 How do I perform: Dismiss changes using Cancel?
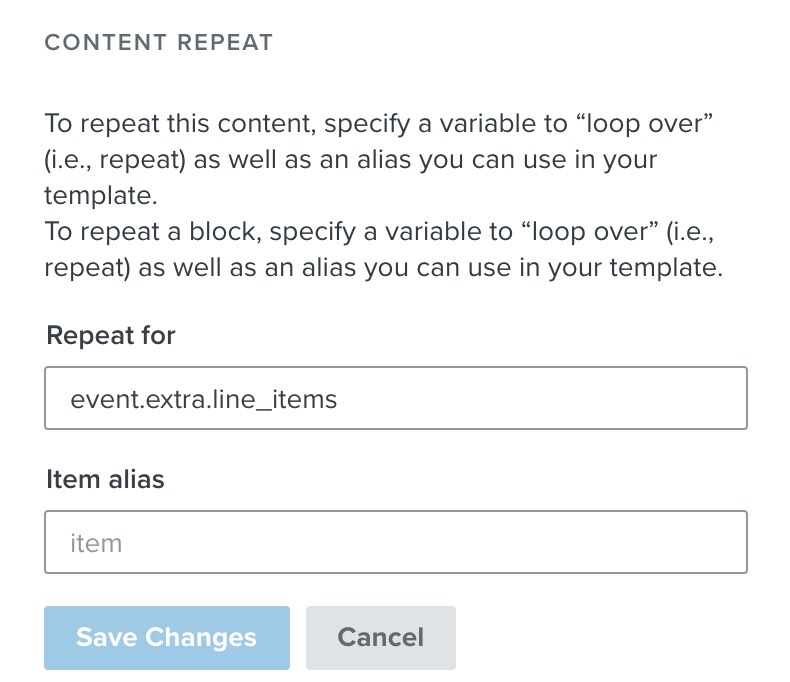(380, 637)
